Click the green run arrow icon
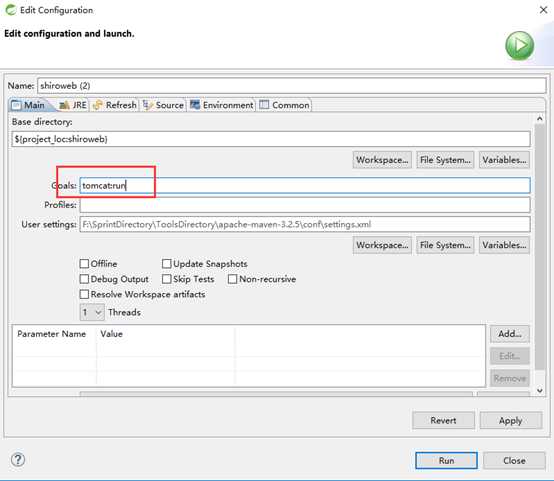The image size is (554, 481). (x=519, y=46)
